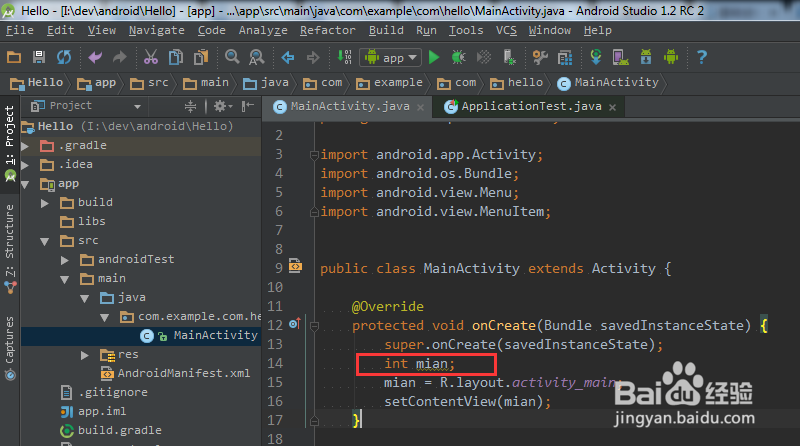Click the Find magnifier icon
This screenshot has width=800, height=446.
point(232,57)
